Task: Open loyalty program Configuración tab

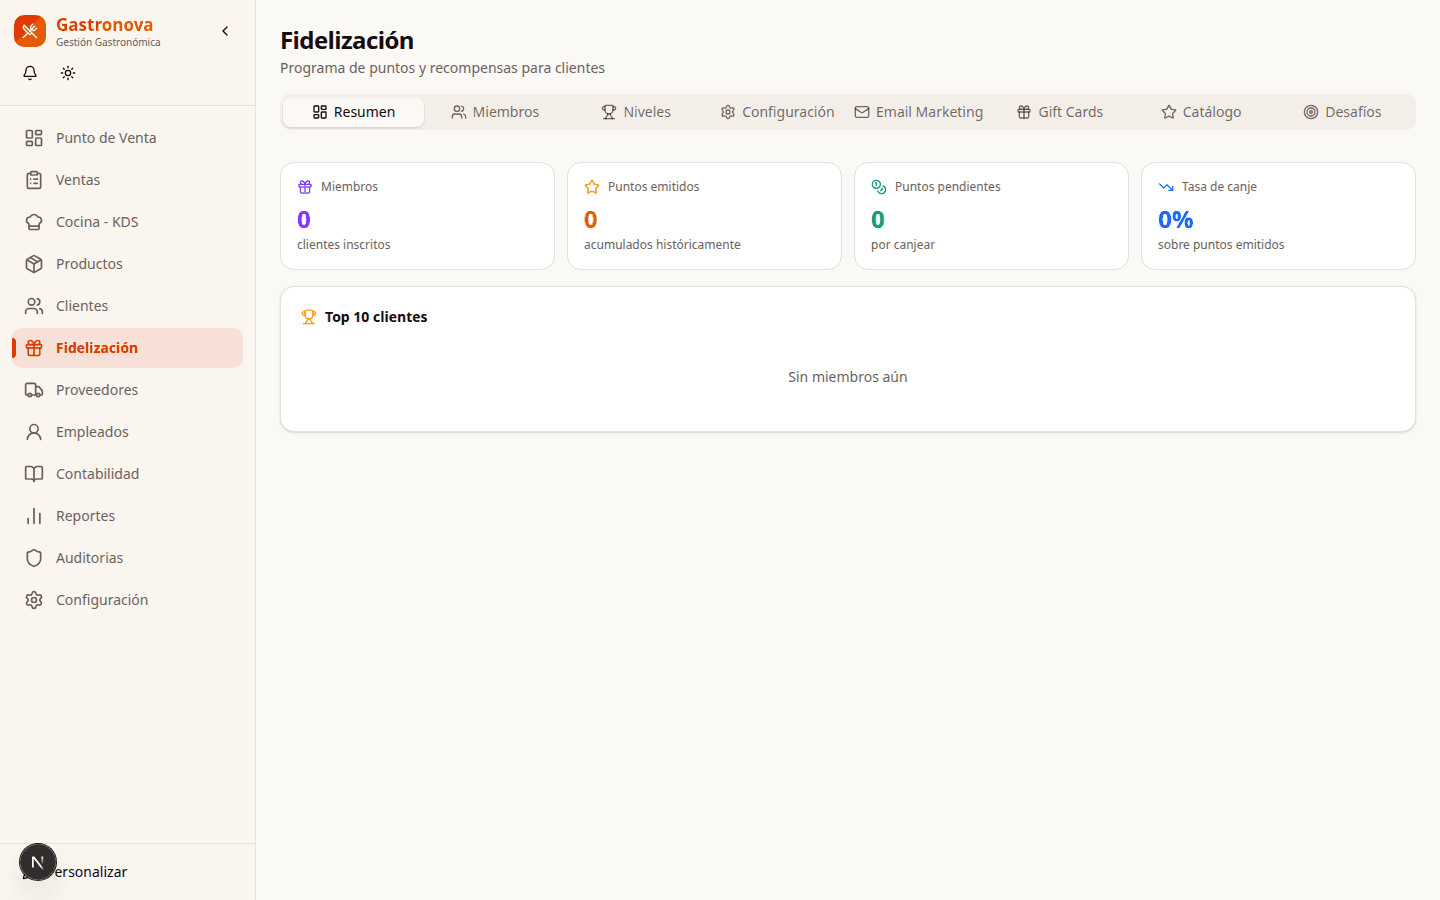Action: point(777,112)
